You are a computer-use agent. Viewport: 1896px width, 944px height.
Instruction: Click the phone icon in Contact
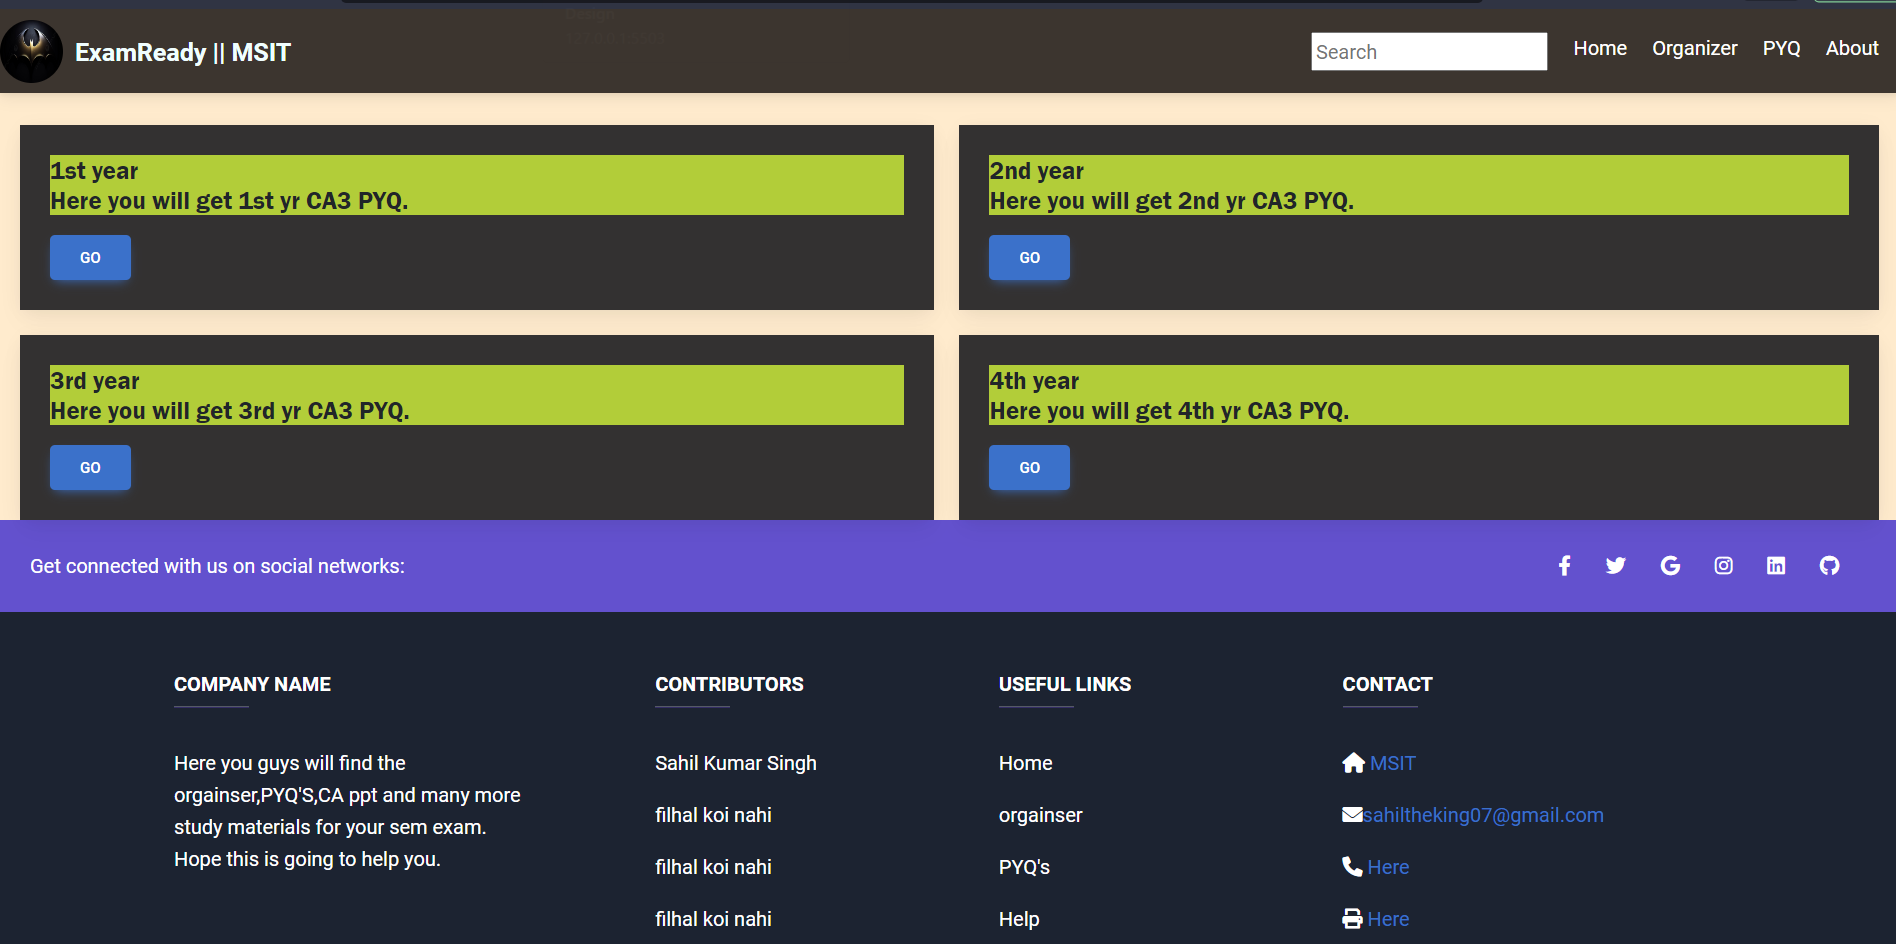[1352, 867]
